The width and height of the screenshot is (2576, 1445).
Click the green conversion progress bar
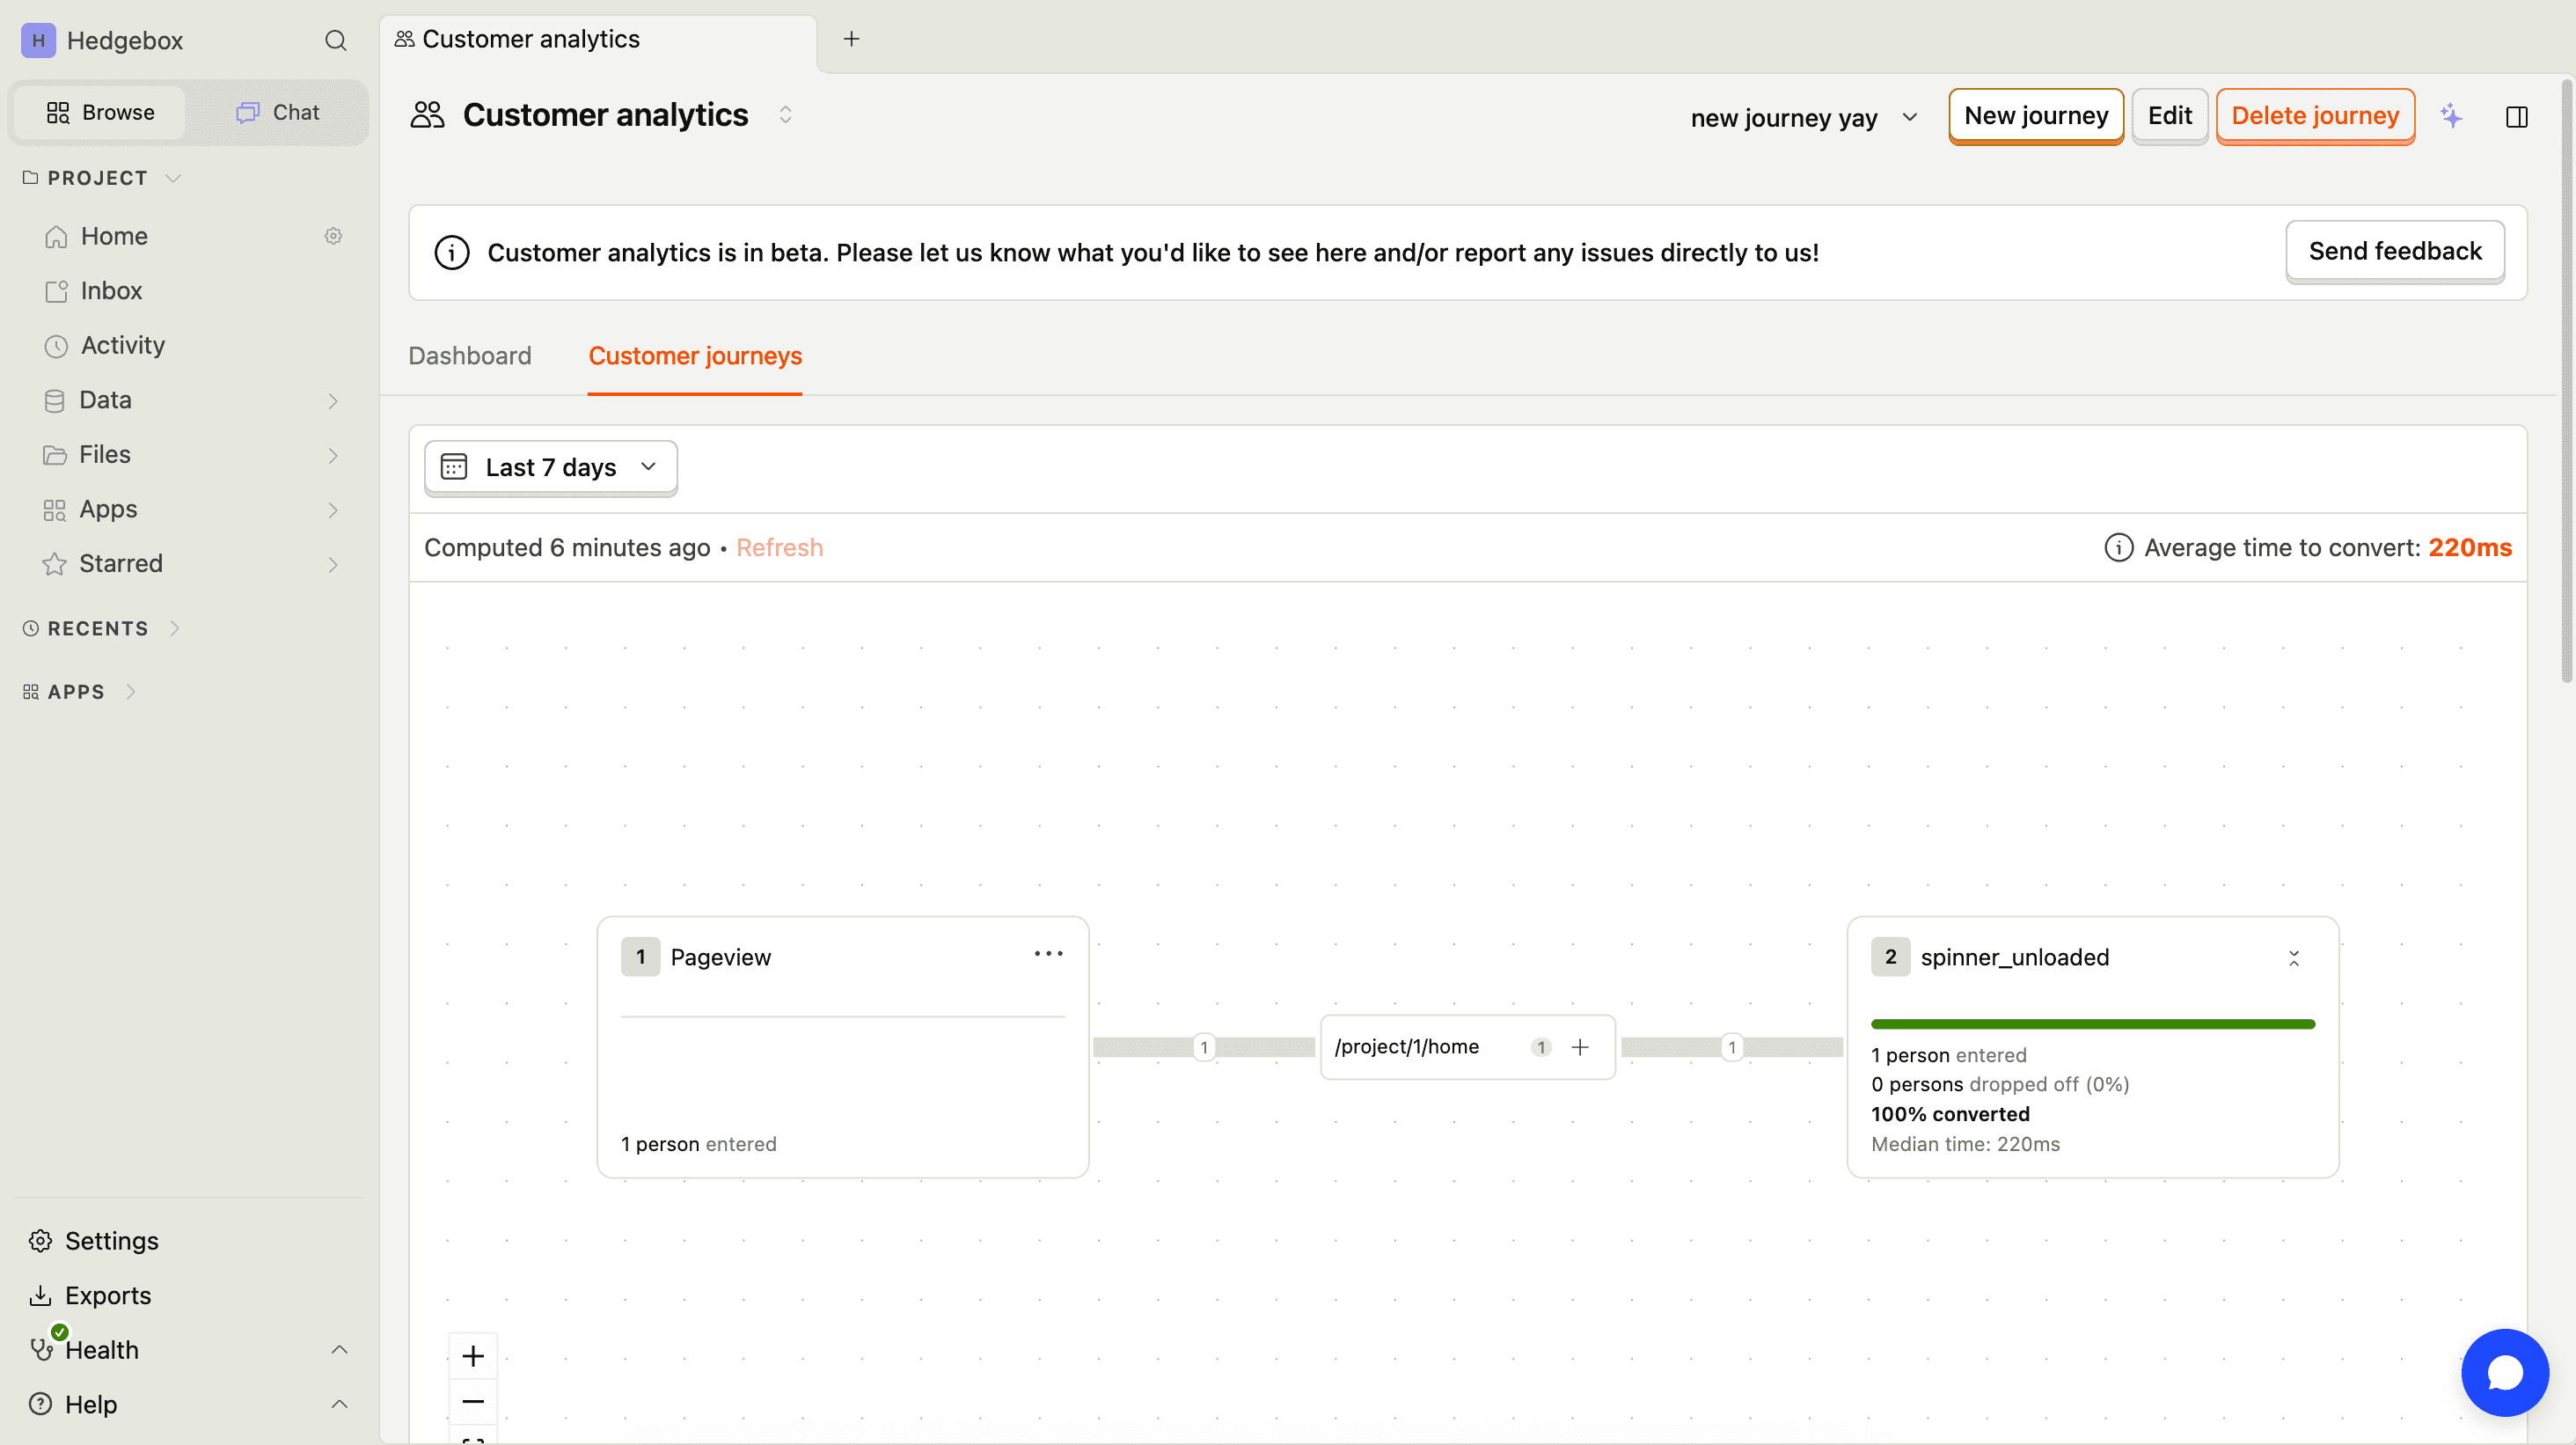pyautogui.click(x=2092, y=1023)
